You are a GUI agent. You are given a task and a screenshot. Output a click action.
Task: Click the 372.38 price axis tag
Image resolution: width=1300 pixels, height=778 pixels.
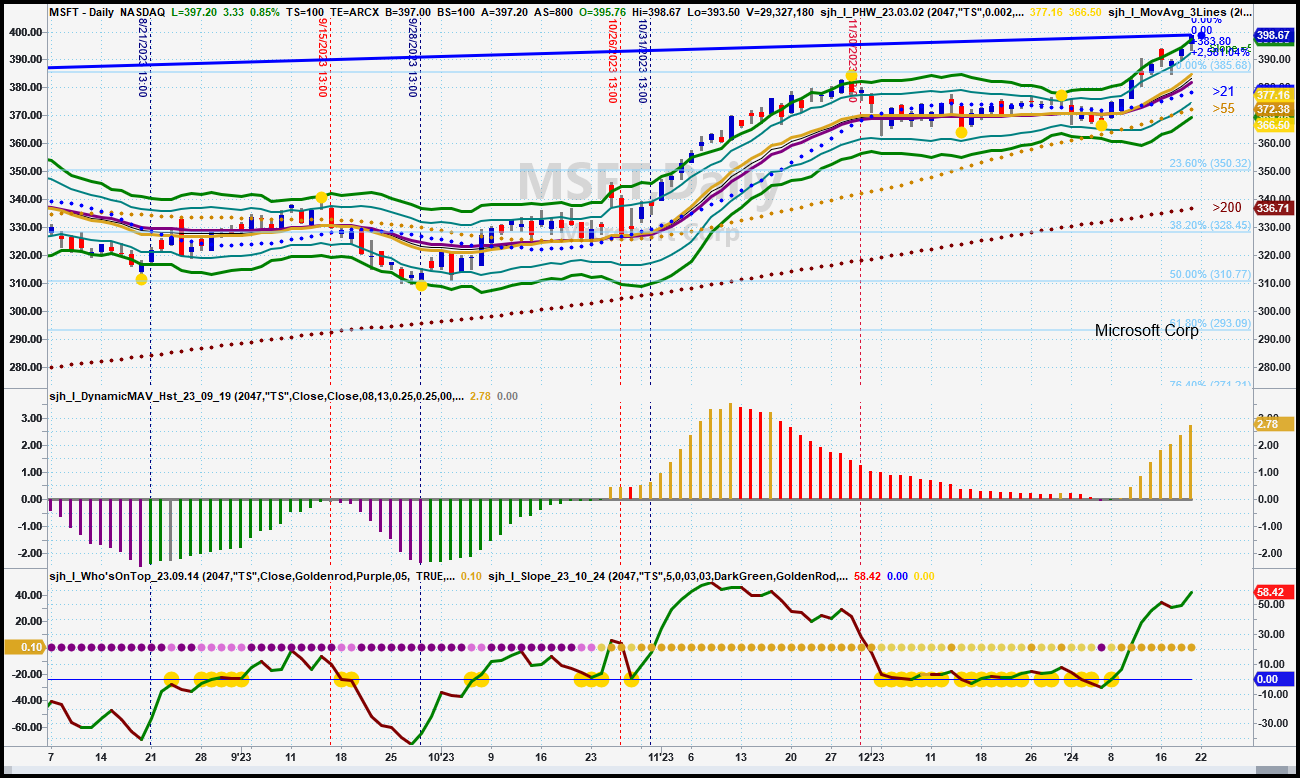1273,109
